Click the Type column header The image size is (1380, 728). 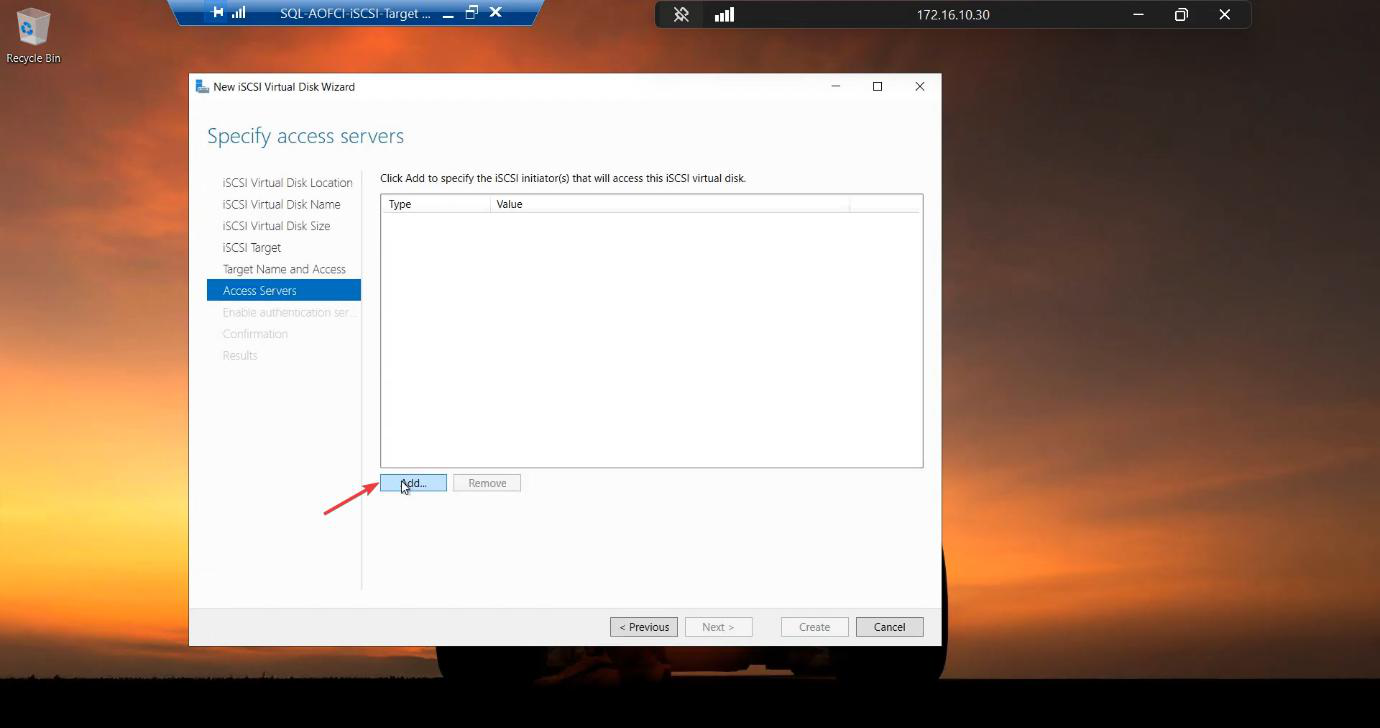(x=436, y=204)
